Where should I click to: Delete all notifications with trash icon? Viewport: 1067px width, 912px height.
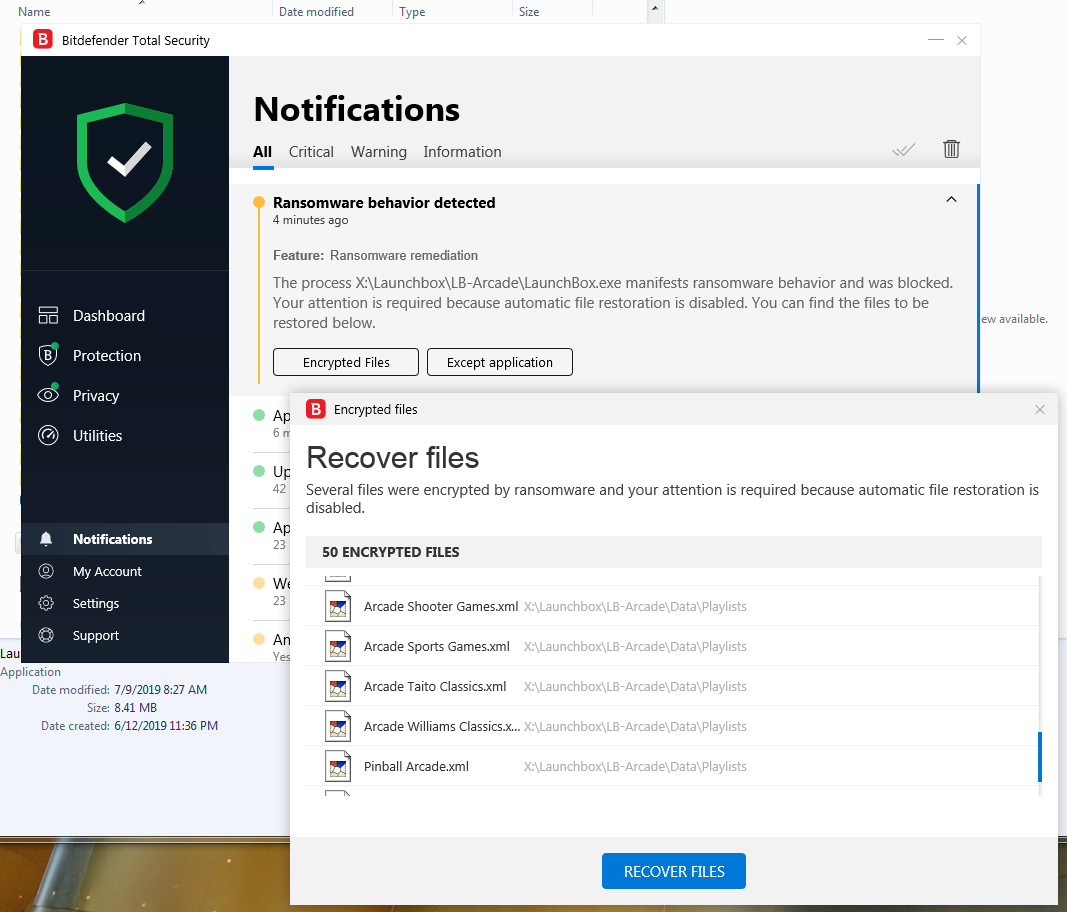[x=951, y=149]
